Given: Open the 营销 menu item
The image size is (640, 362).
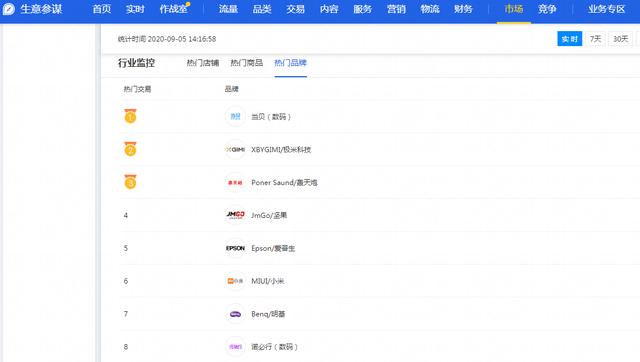Looking at the screenshot, I should pos(396,9).
